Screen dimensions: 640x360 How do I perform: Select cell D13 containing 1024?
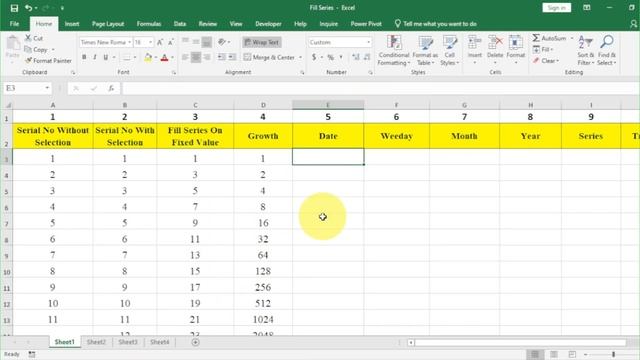point(263,320)
